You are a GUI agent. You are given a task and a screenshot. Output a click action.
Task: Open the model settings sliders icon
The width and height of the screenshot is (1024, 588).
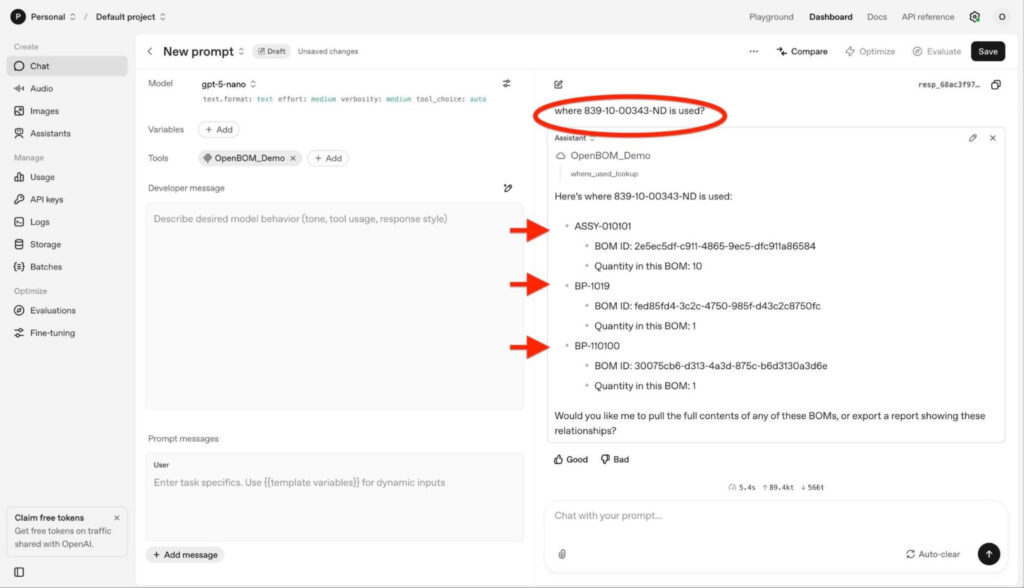click(x=507, y=84)
